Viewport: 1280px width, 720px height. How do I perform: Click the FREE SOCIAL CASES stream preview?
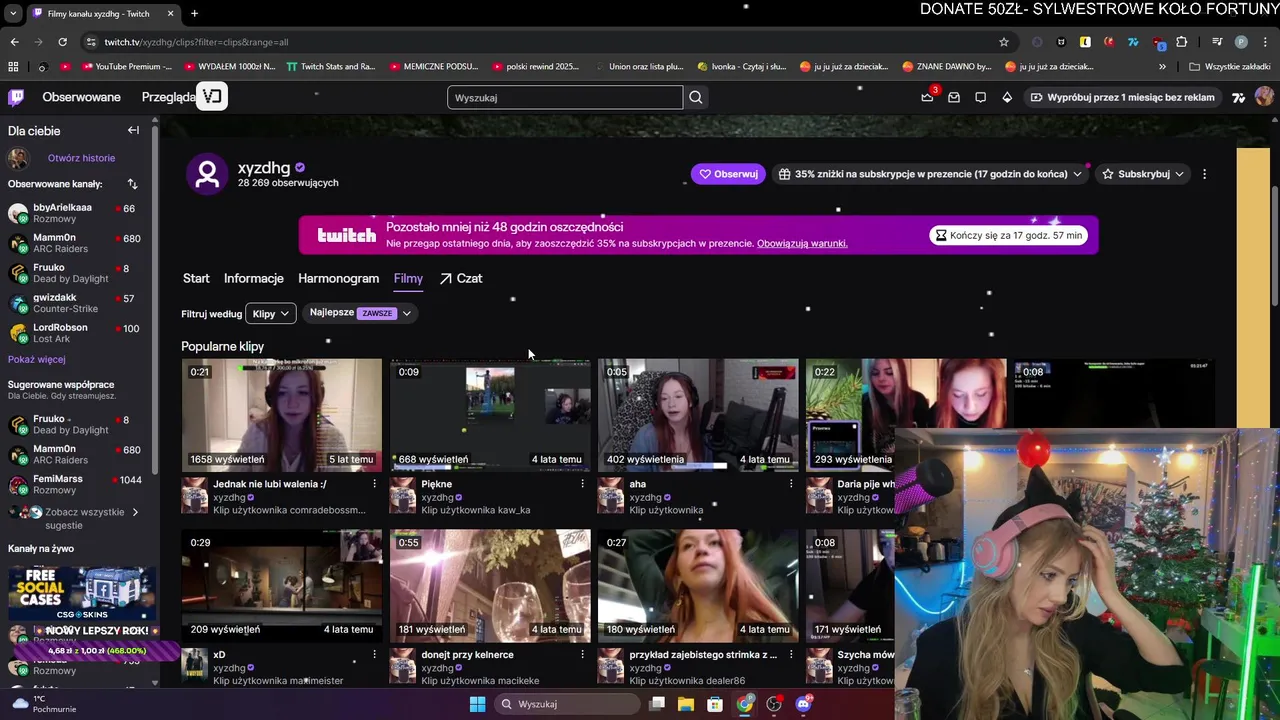(x=81, y=594)
